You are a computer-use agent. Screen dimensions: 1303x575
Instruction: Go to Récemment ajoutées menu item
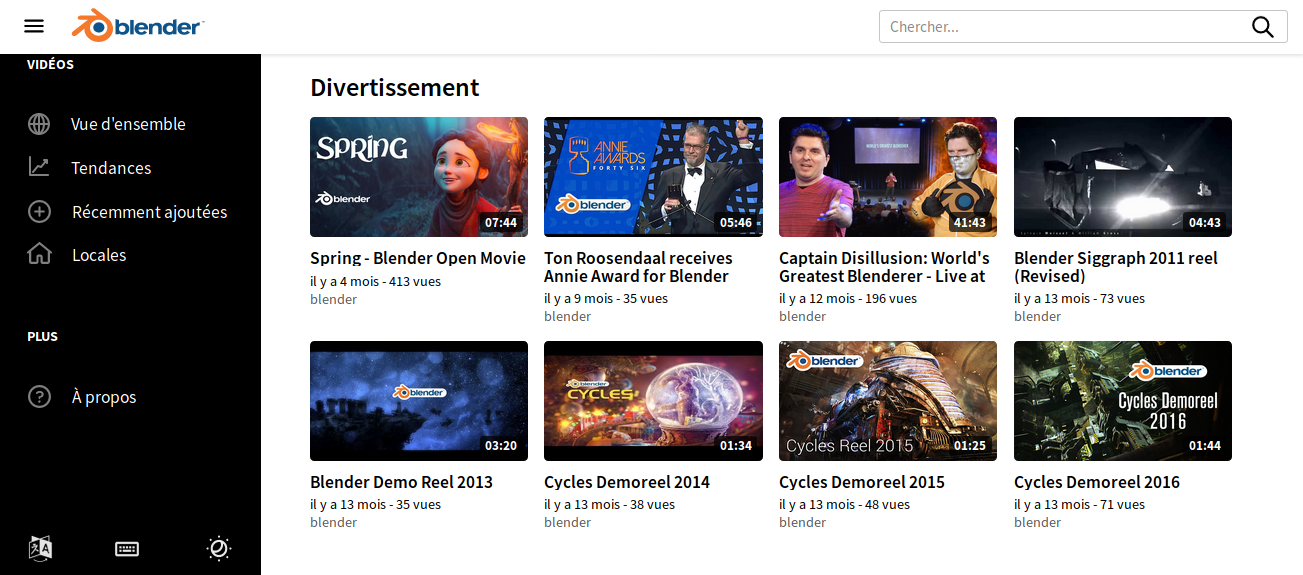pyautogui.click(x=149, y=212)
